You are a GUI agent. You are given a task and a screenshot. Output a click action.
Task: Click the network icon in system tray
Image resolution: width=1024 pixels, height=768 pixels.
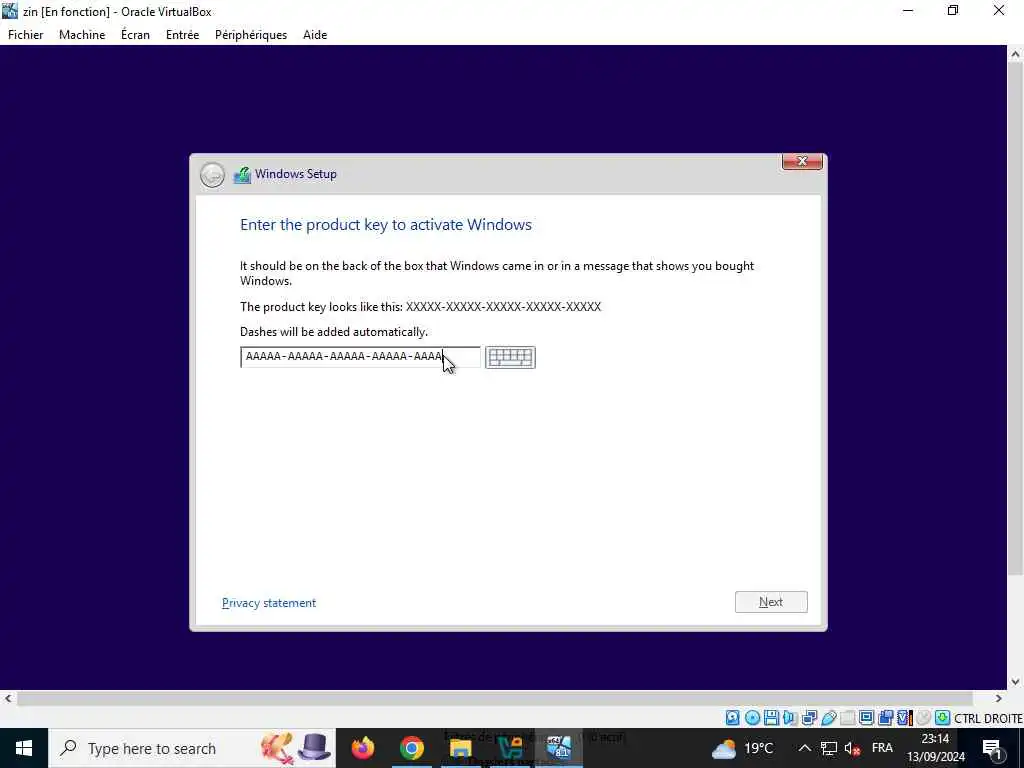829,748
